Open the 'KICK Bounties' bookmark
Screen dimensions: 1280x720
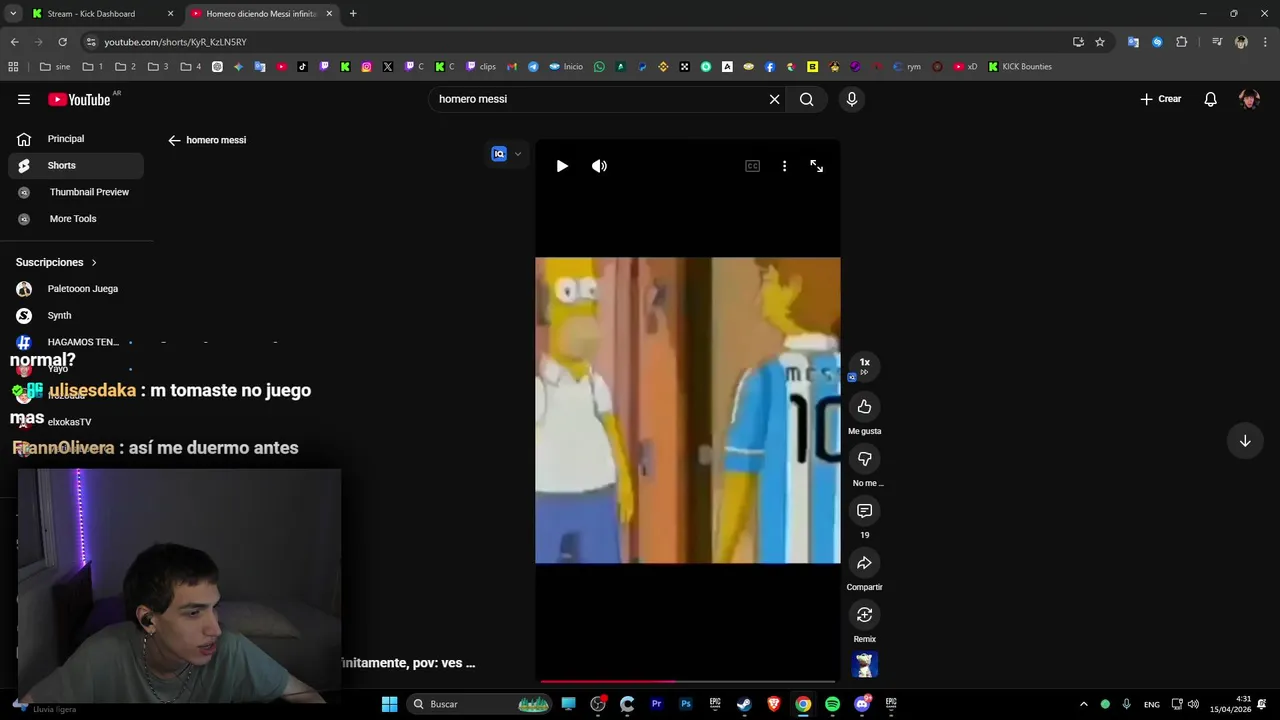[1020, 67]
